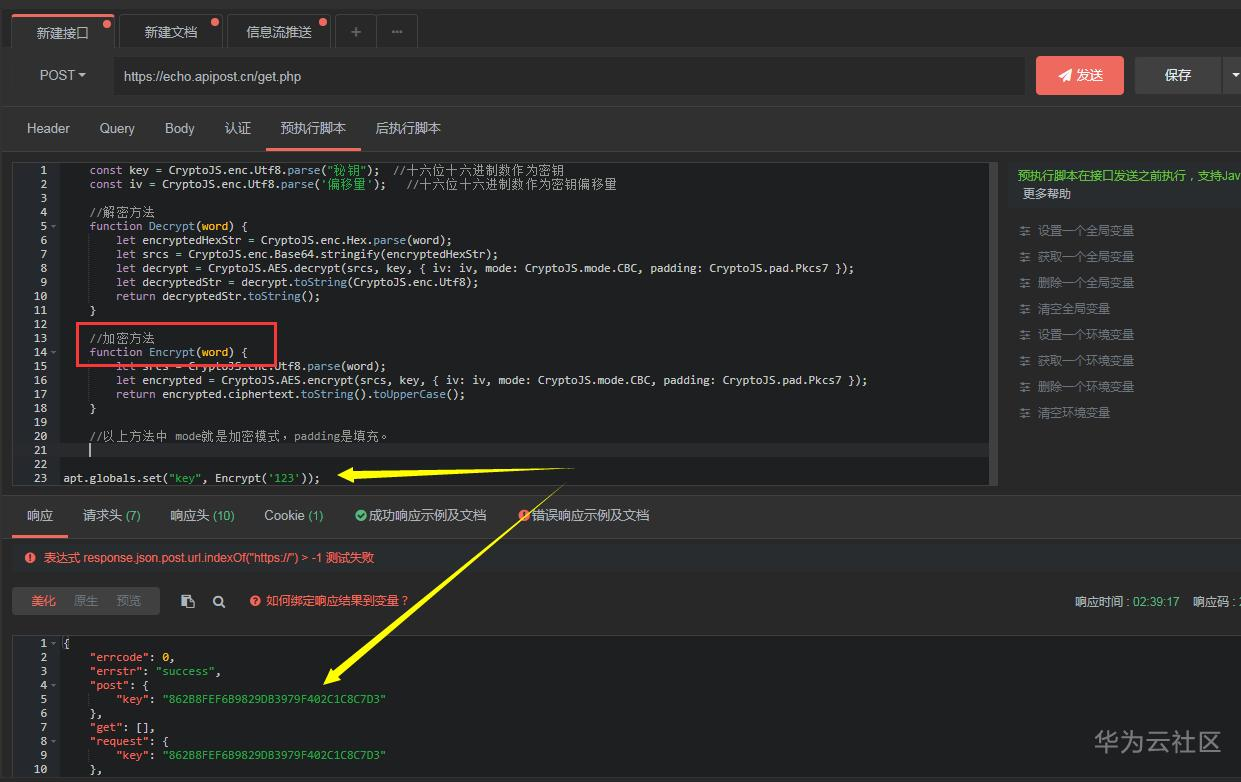This screenshot has width=1241, height=782.
Task: Open 如何绑定响应结果到变量？ help link
Action: [330, 601]
